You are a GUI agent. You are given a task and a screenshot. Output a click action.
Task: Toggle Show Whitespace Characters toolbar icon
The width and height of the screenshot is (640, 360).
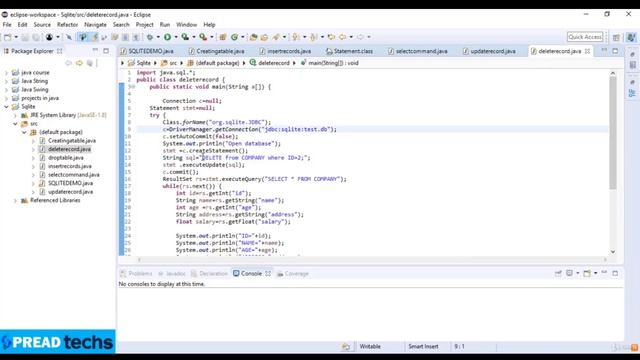(136, 37)
